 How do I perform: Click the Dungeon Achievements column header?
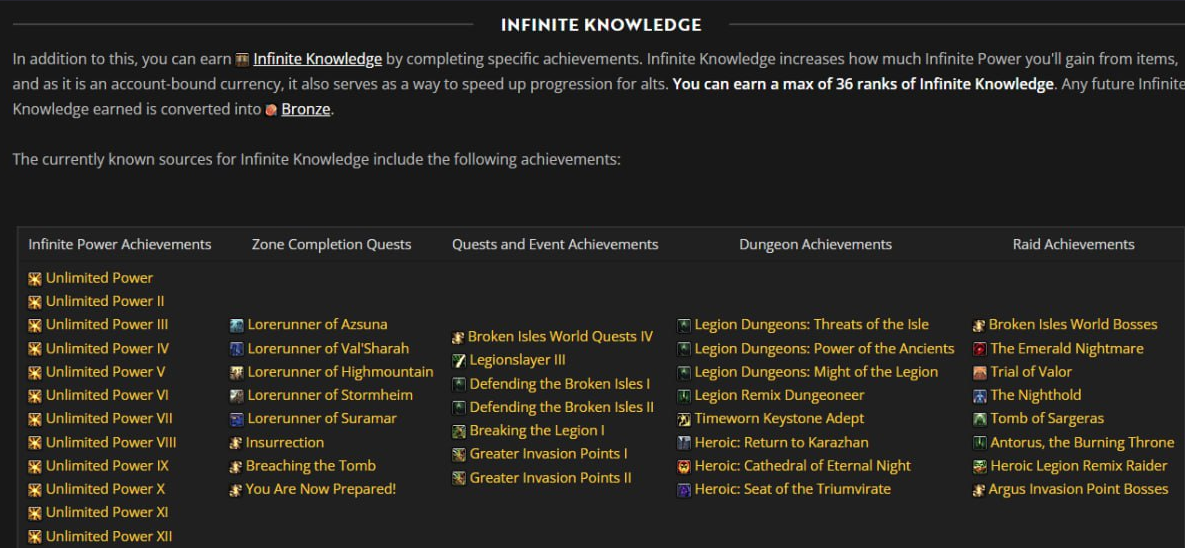point(815,244)
